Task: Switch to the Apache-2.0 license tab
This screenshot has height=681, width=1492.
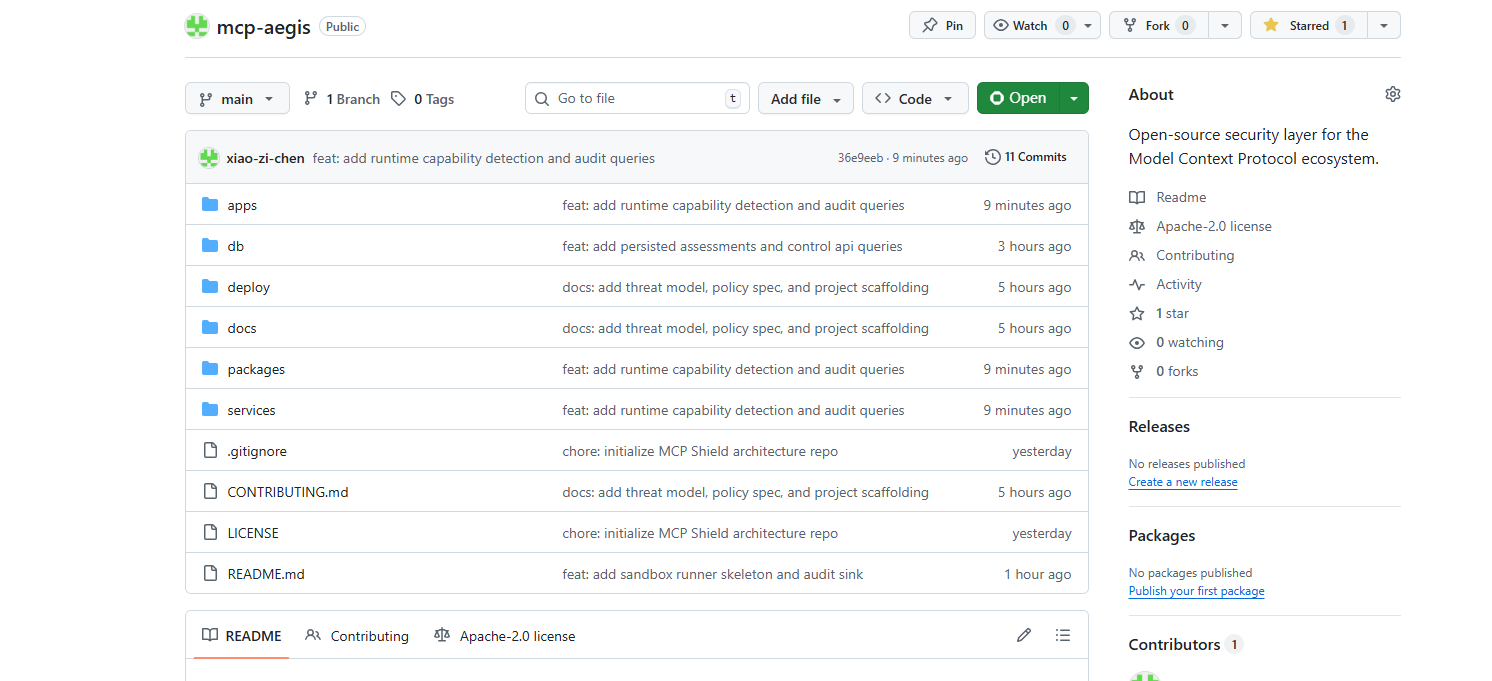Action: pos(505,636)
